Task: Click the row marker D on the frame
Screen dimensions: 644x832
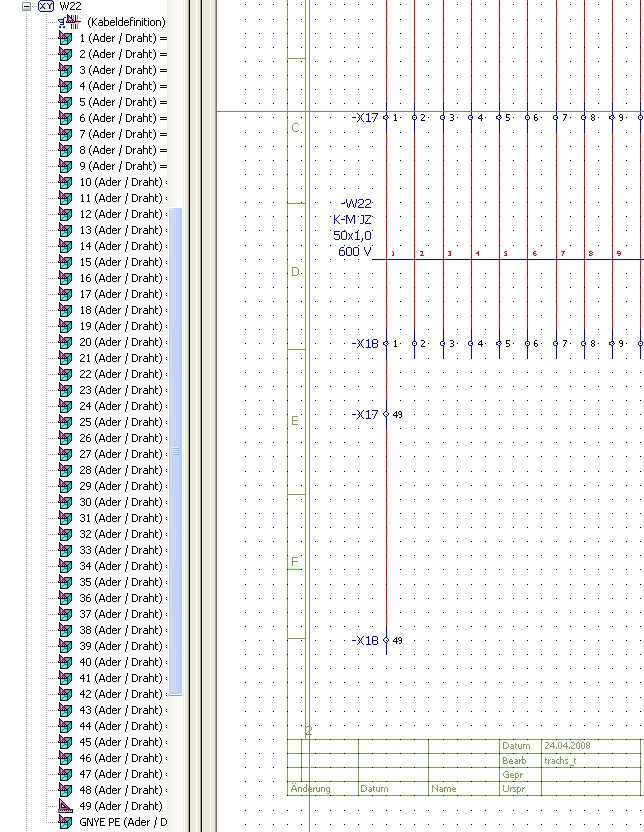Action: [295, 272]
